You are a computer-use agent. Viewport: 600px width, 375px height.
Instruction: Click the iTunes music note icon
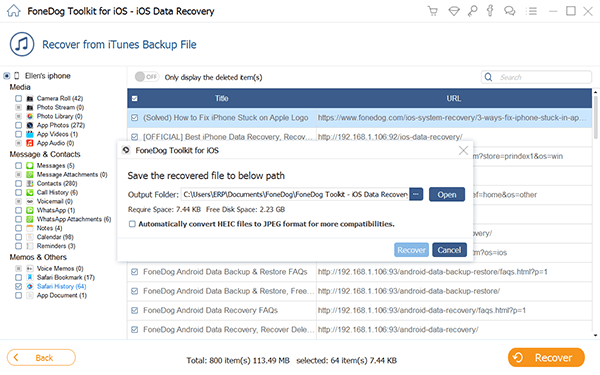[x=22, y=44]
